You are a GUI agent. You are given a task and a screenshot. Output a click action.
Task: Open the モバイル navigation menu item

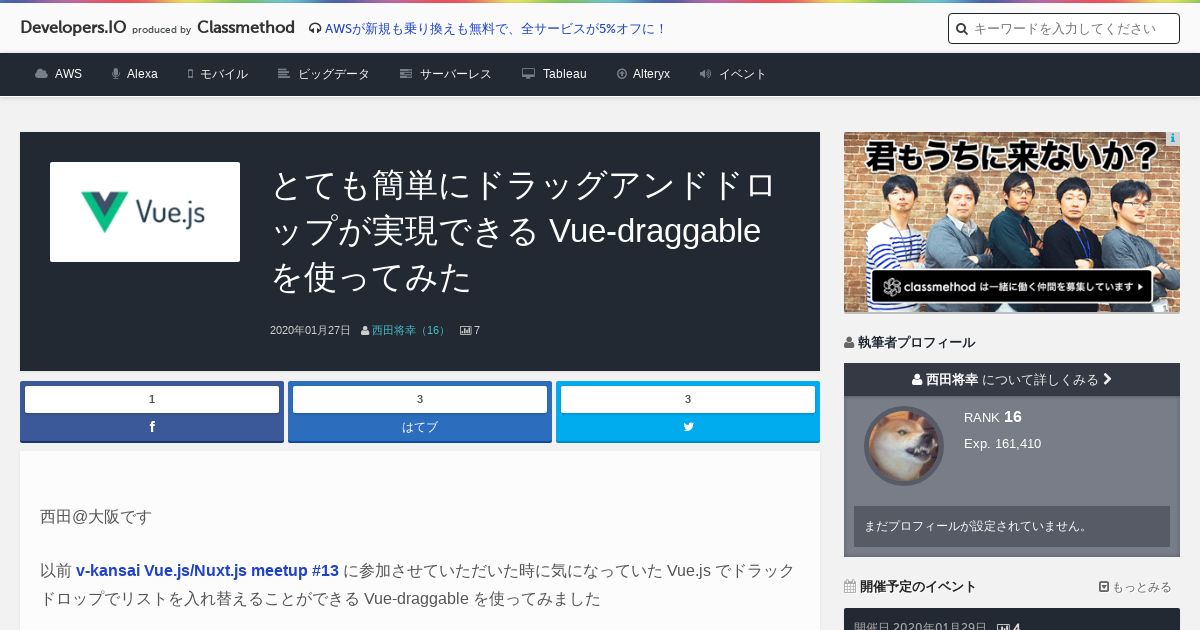[224, 74]
